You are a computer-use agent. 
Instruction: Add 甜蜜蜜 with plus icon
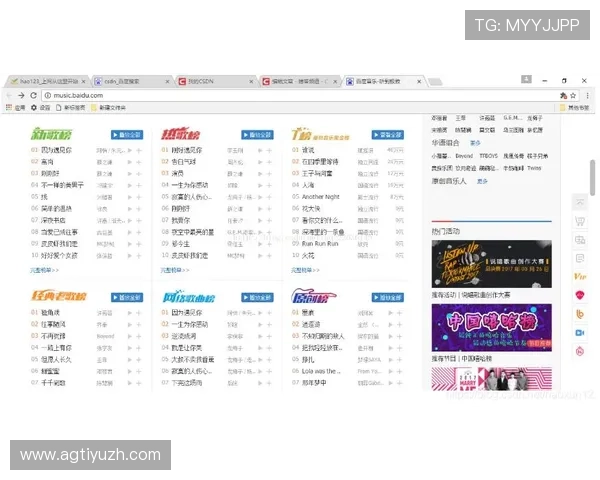click(x=139, y=372)
